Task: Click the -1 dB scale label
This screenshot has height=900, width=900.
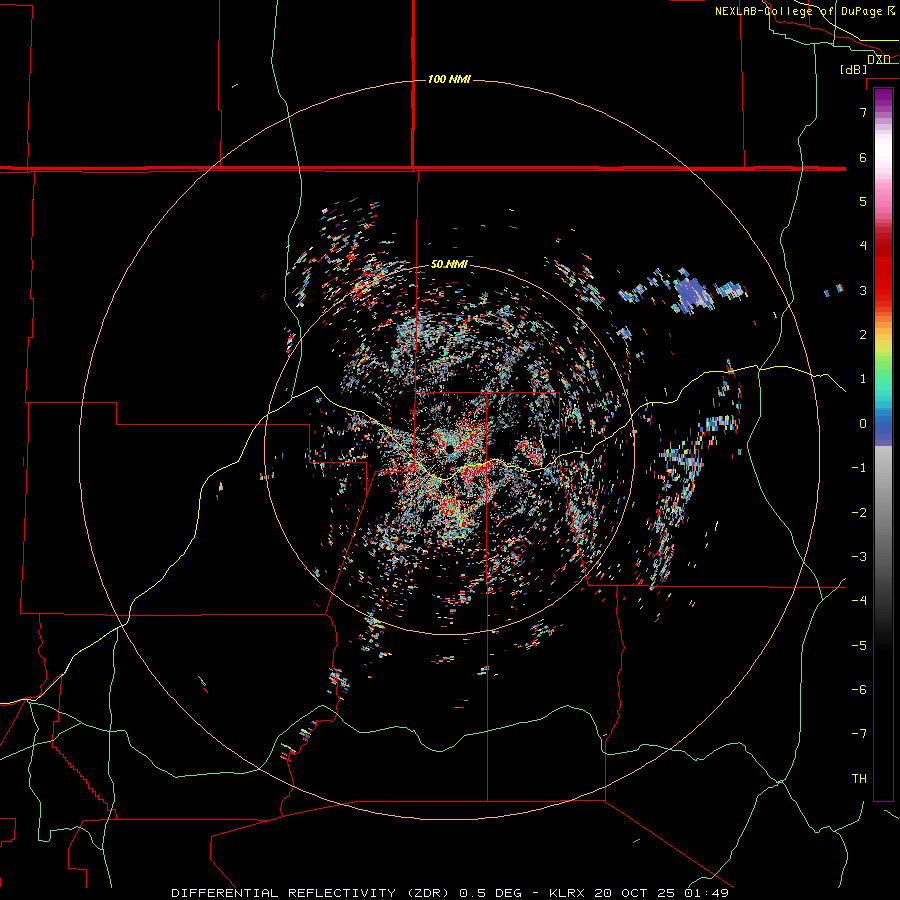Action: tap(859, 468)
